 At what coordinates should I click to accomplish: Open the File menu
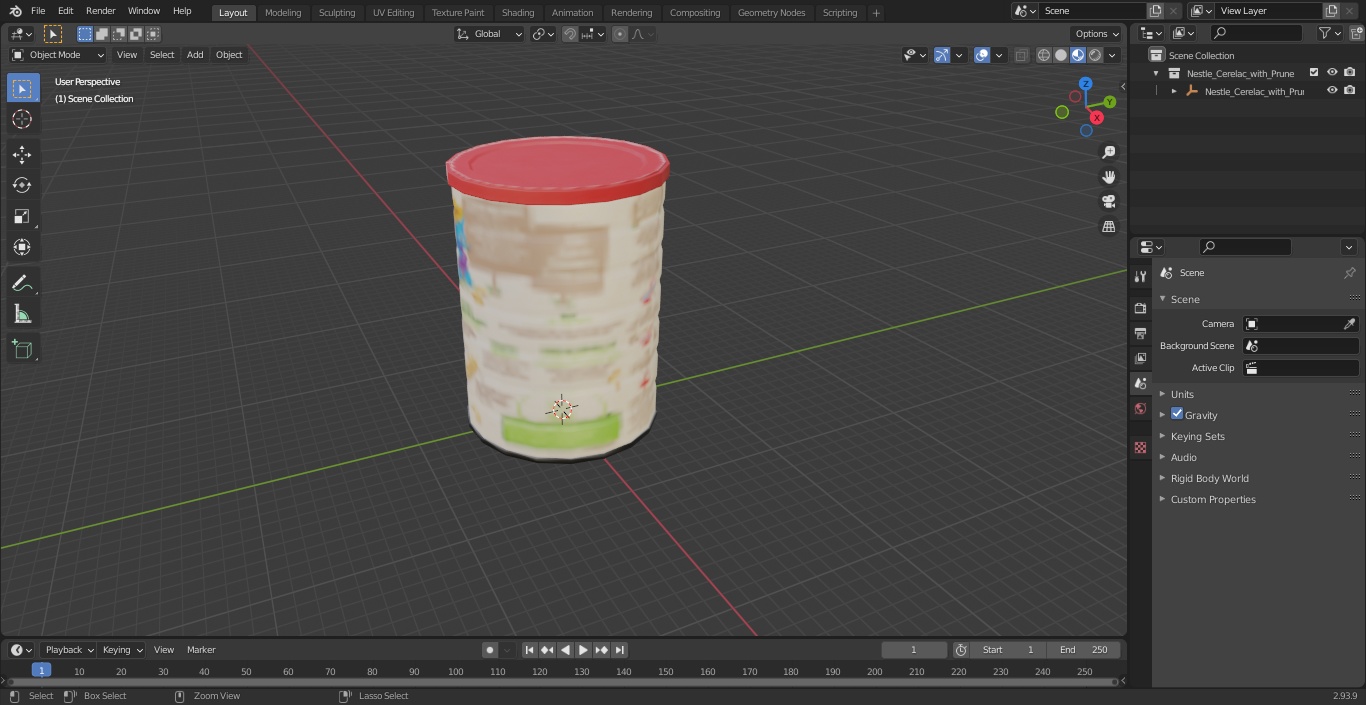pos(38,11)
